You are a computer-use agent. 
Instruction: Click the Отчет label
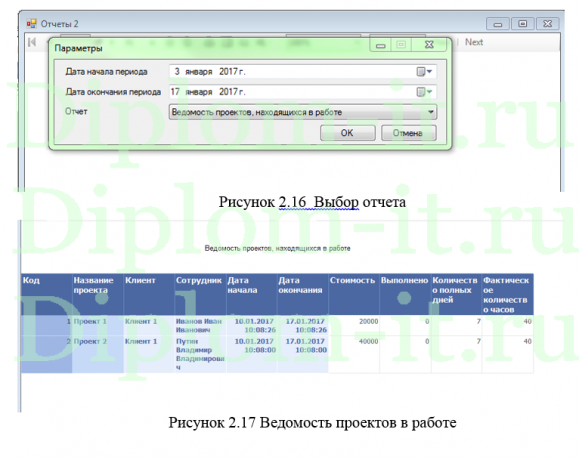click(76, 111)
